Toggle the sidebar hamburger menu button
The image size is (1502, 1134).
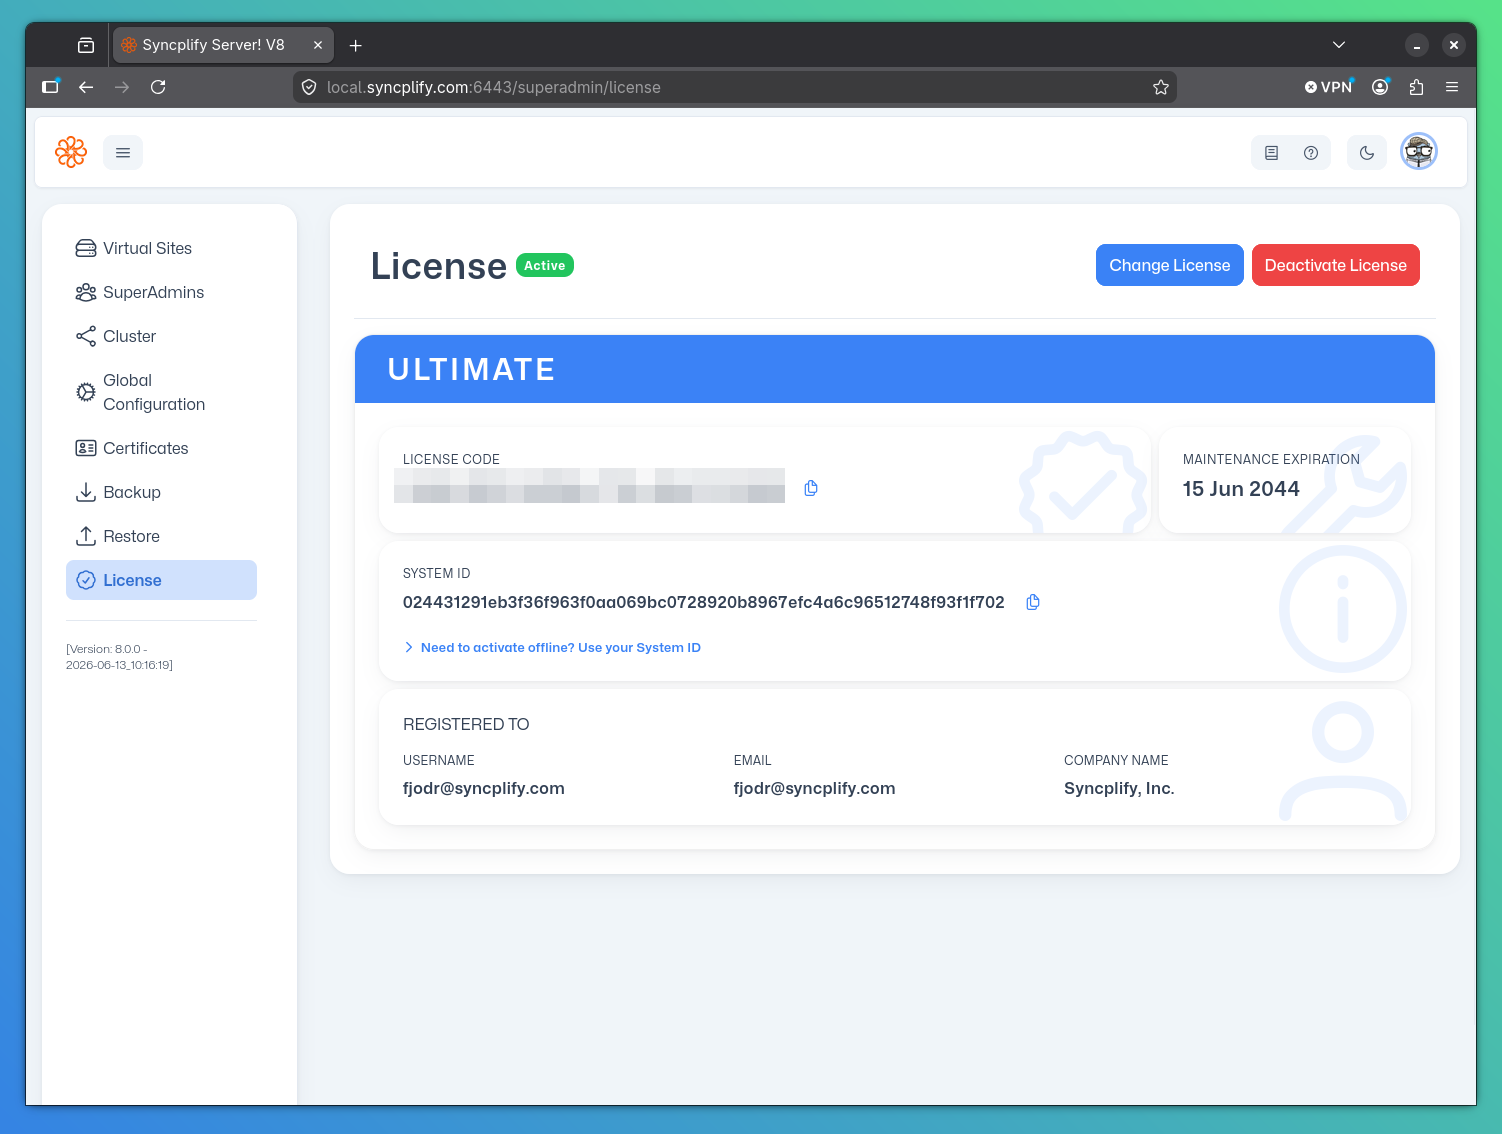click(123, 152)
